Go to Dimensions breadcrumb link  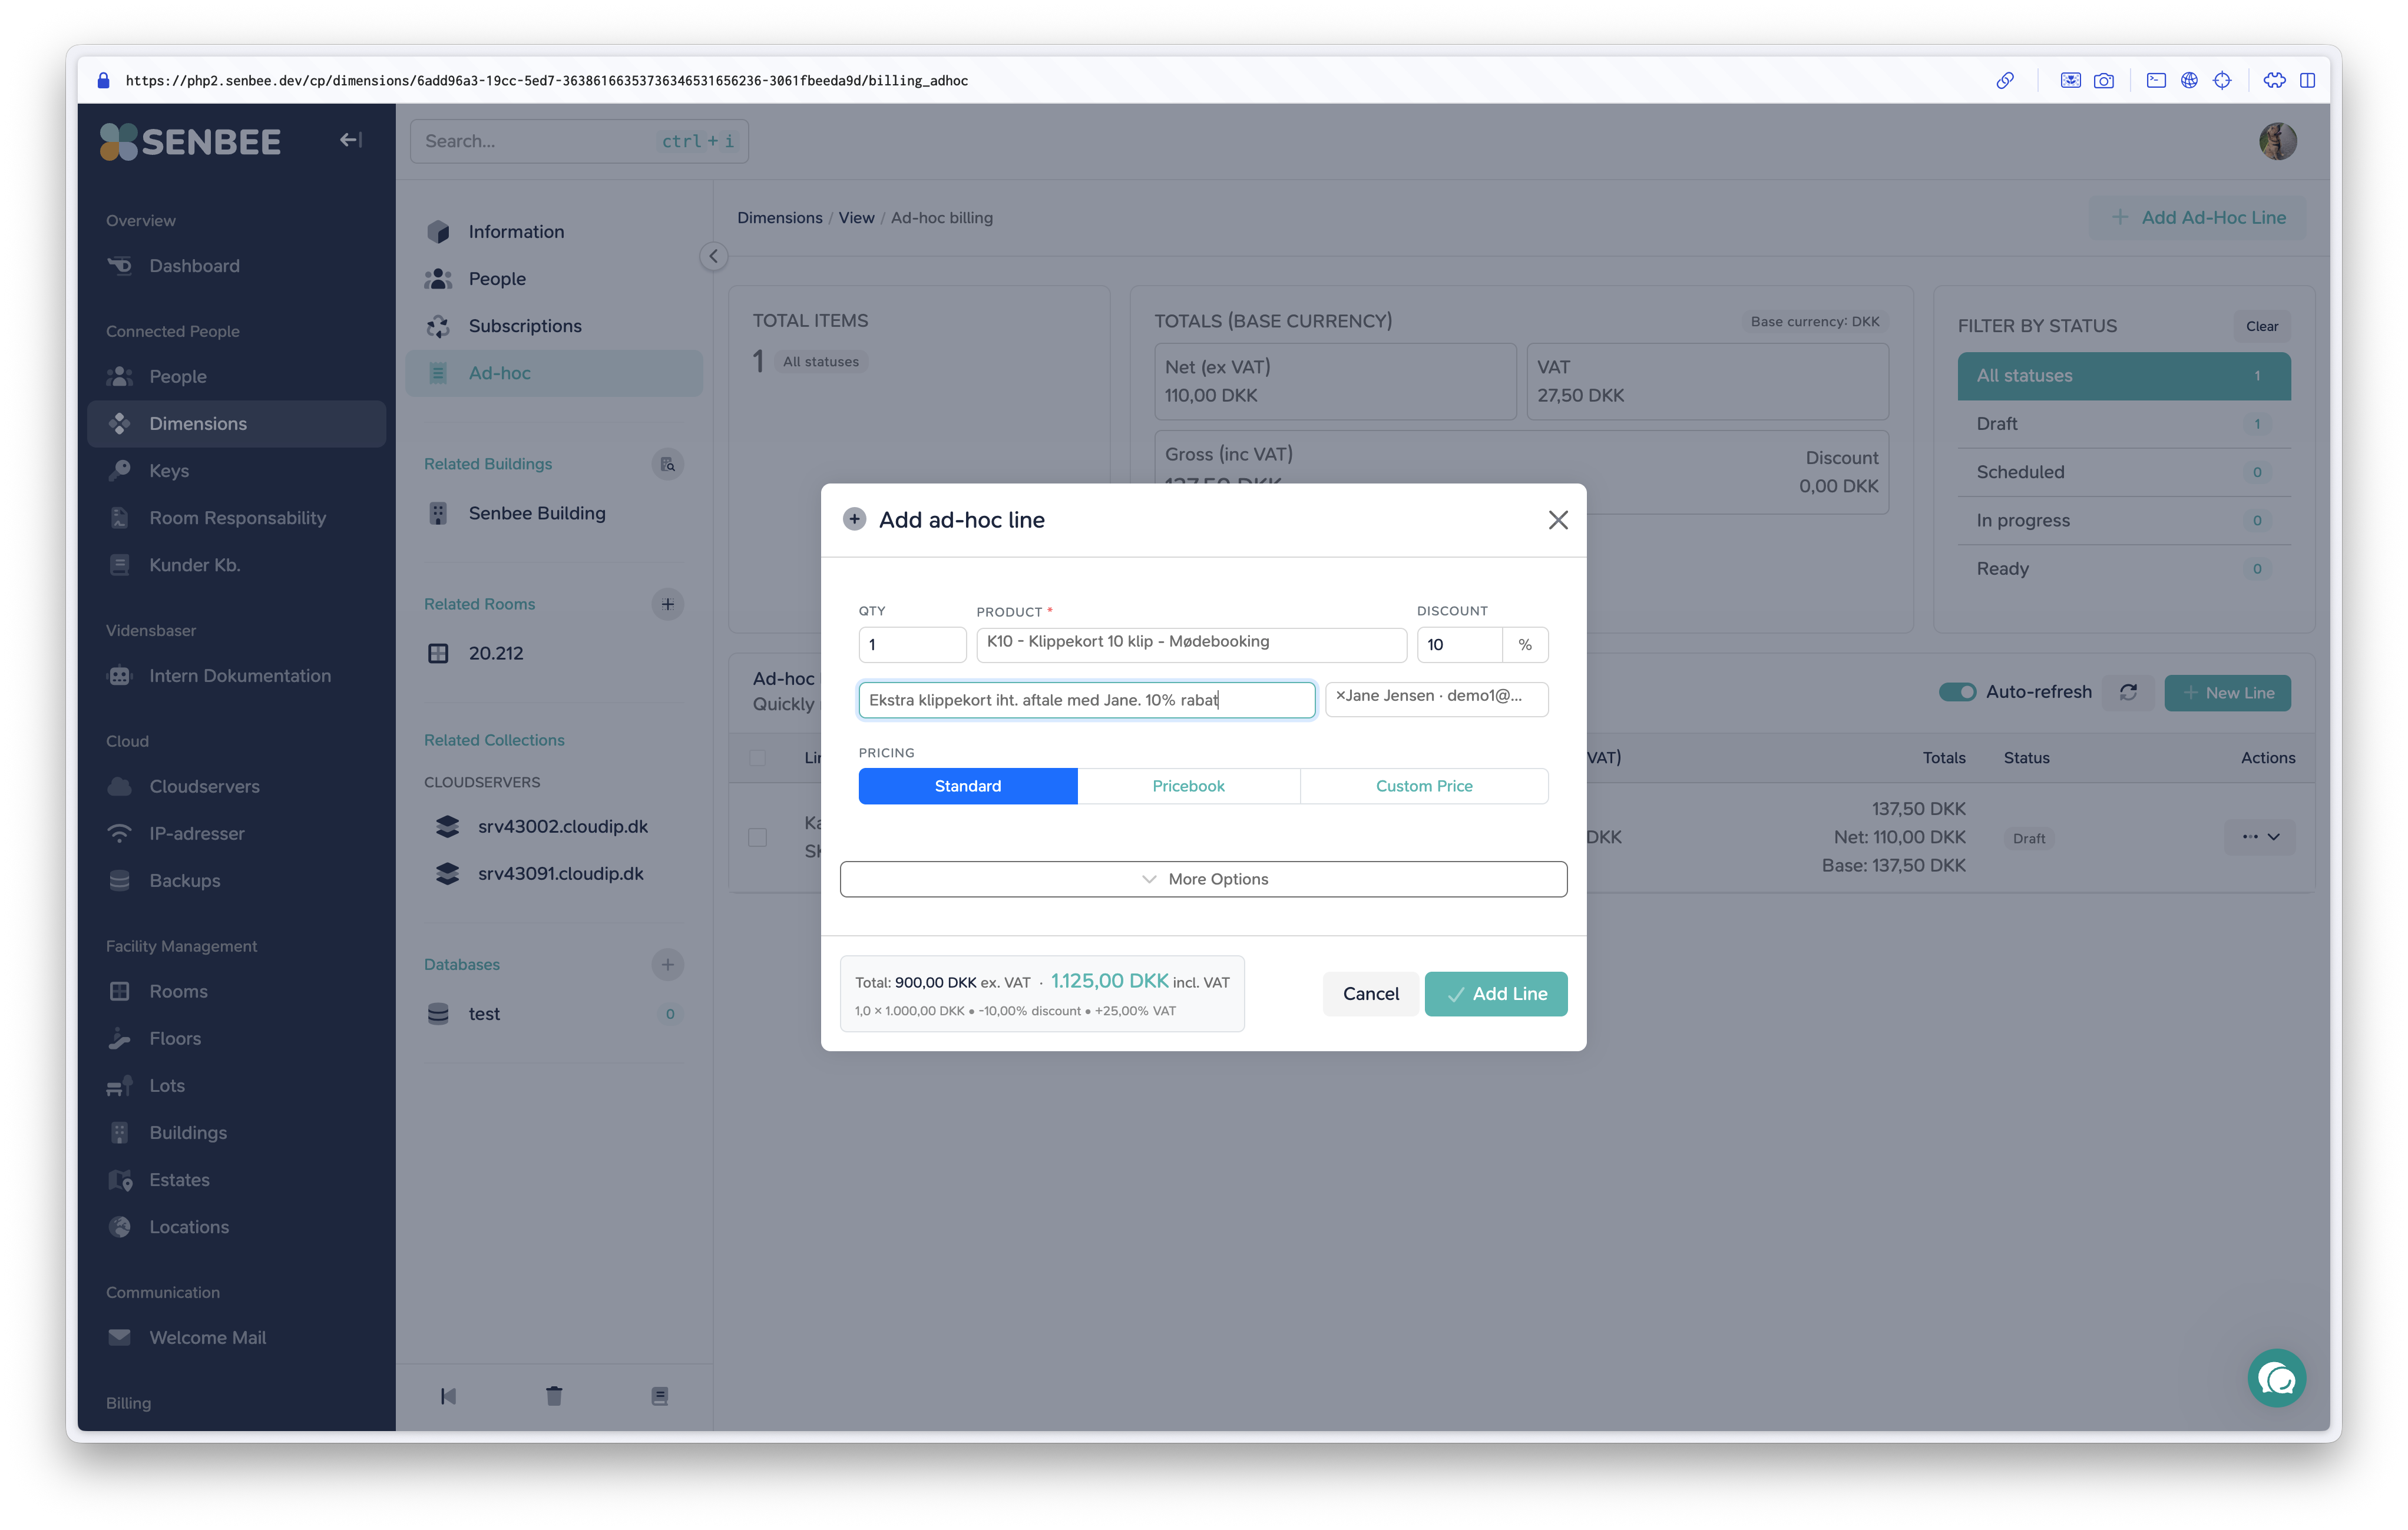[x=779, y=218]
